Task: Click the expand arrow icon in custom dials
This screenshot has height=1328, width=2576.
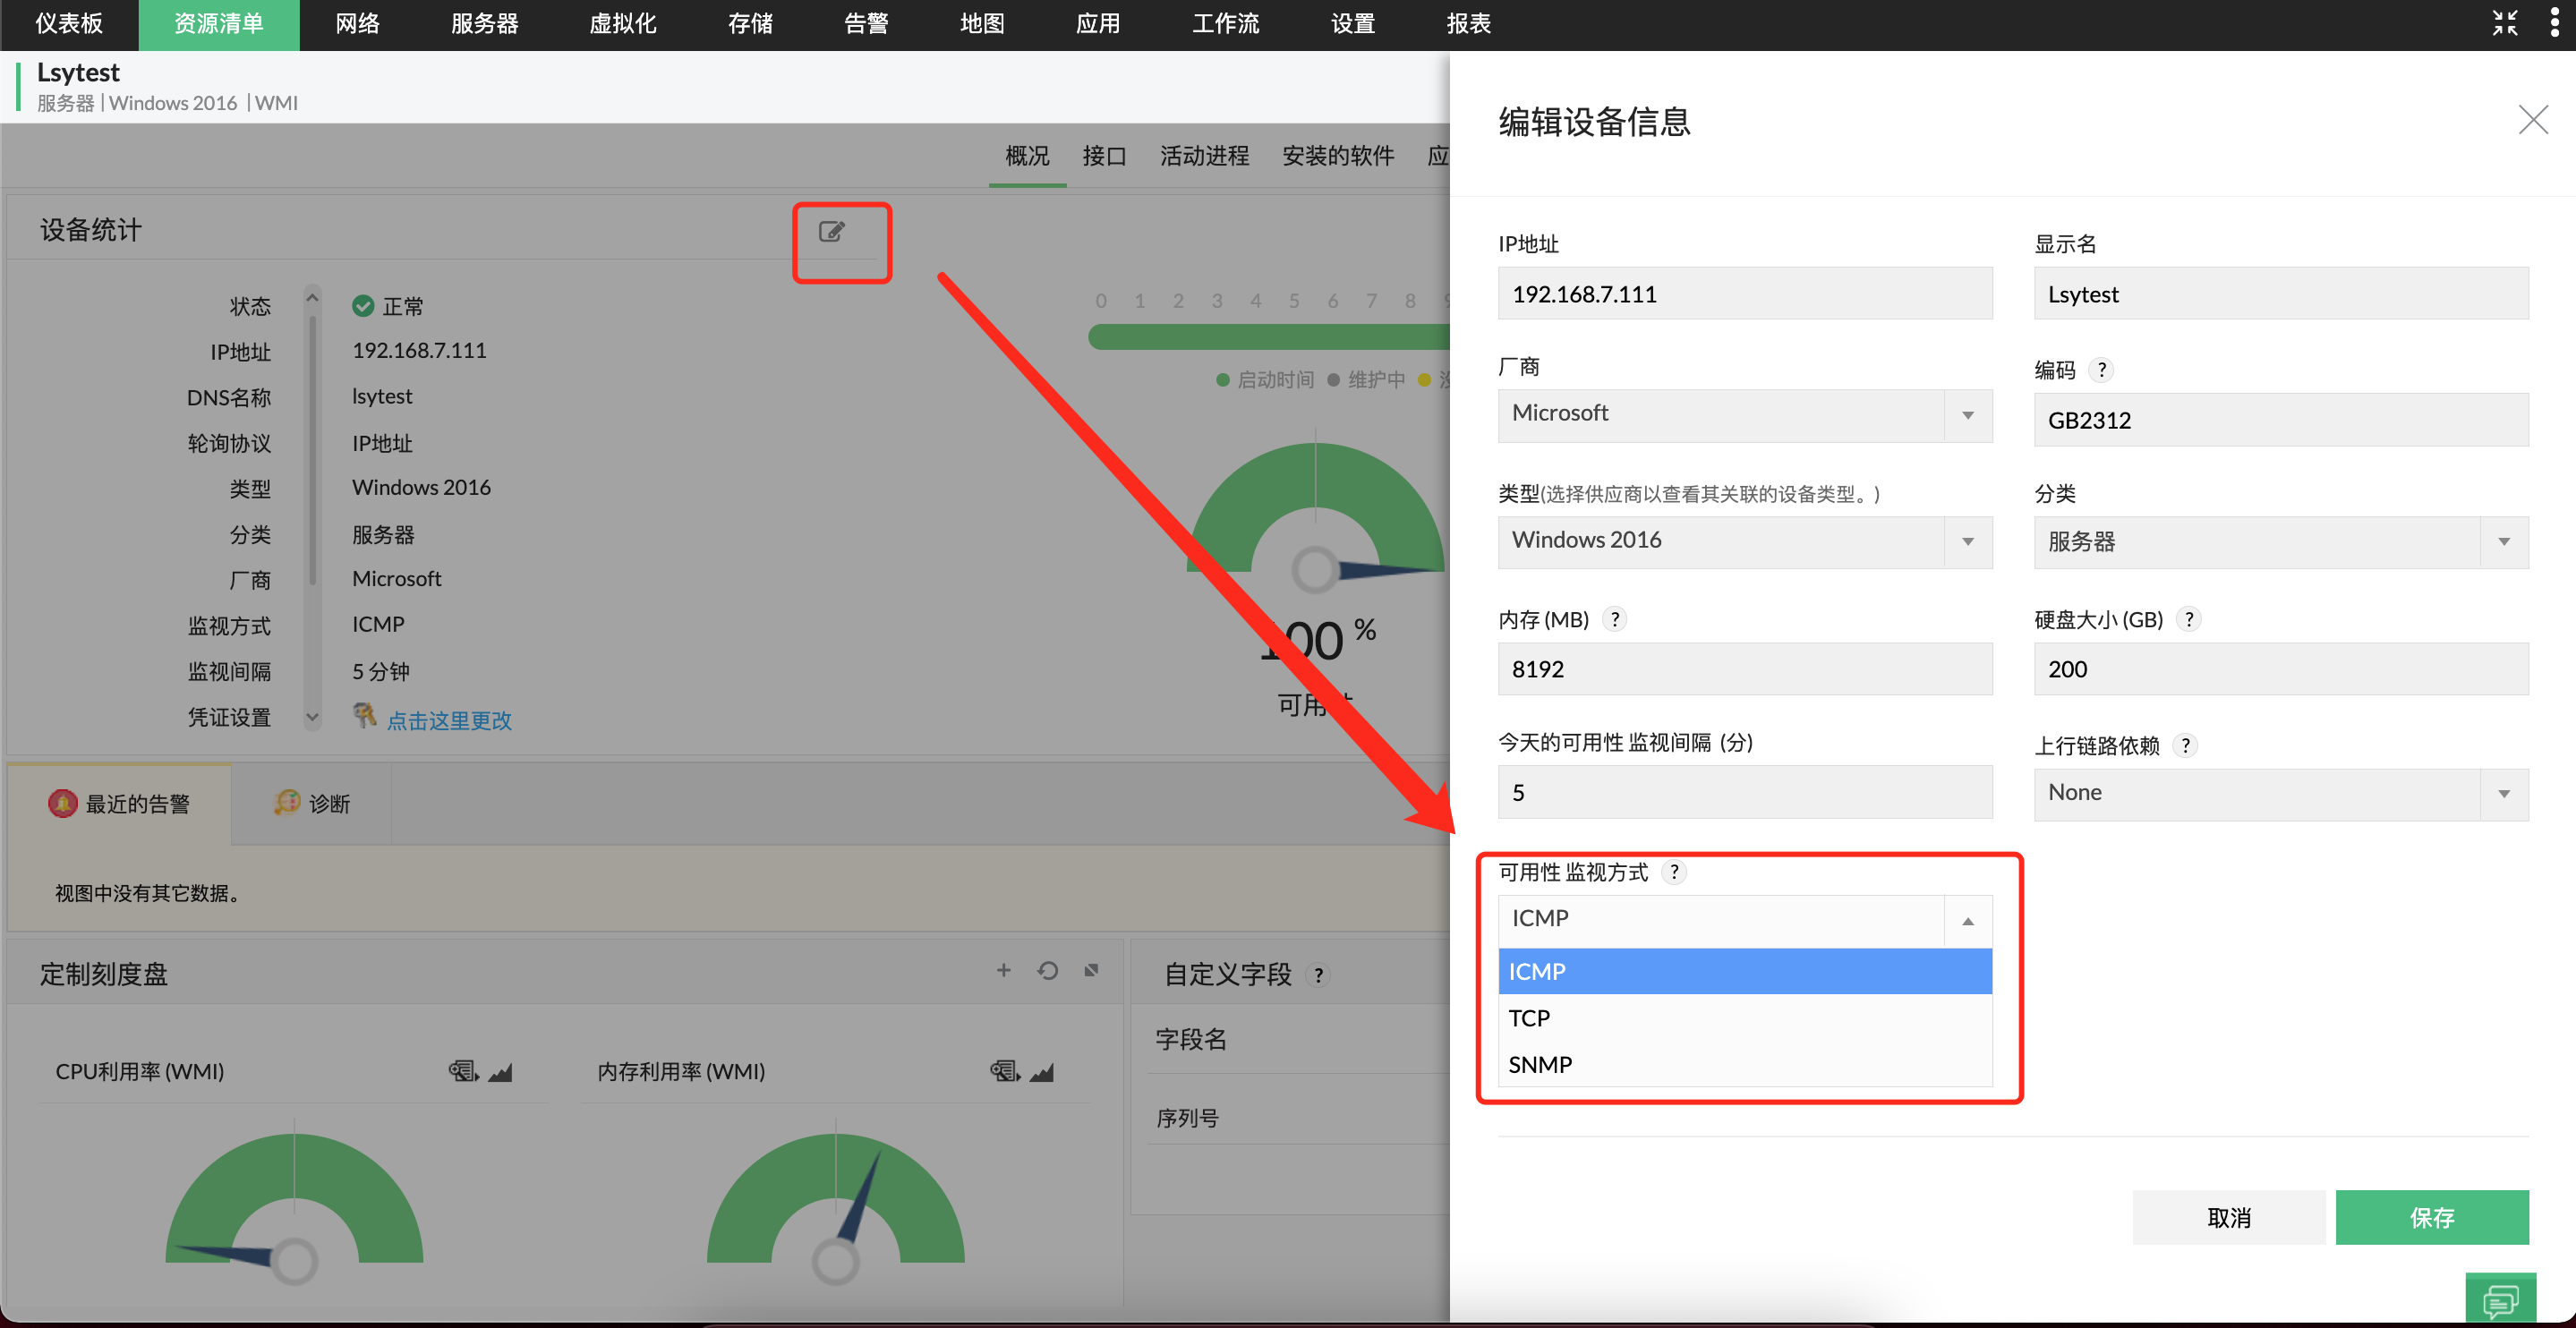Action: (1091, 970)
